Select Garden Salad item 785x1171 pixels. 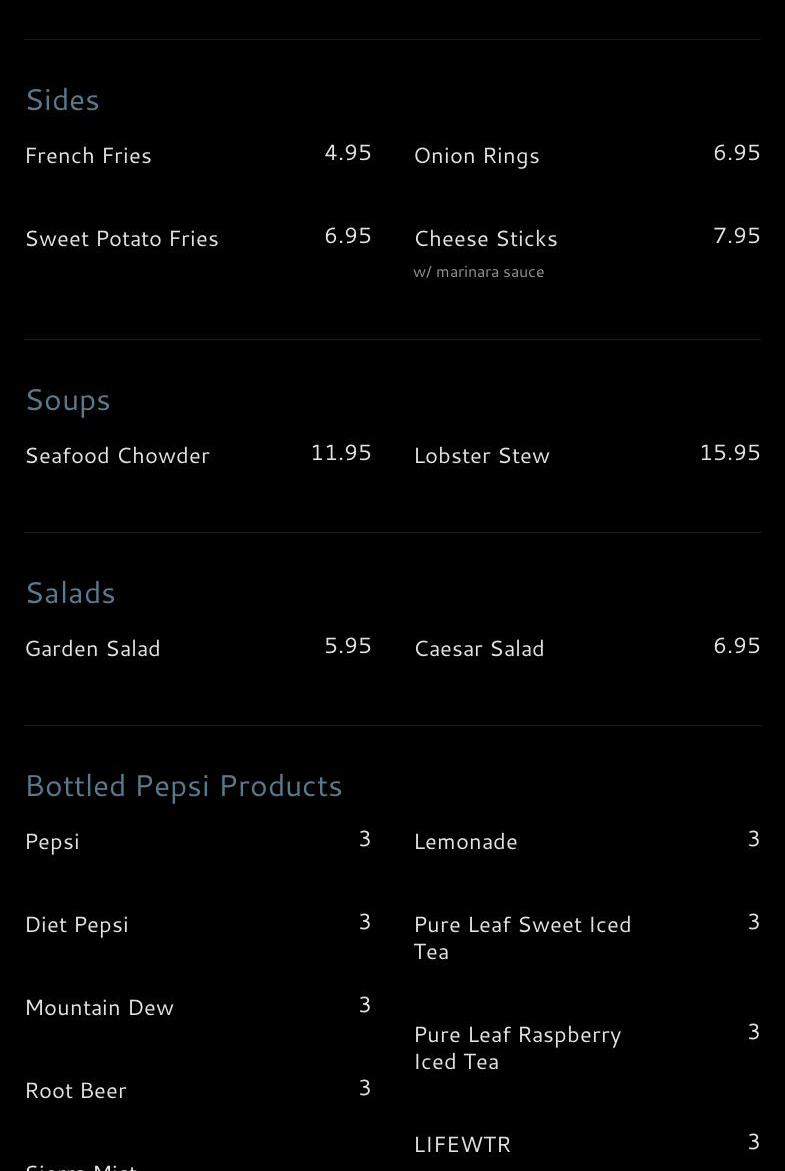point(93,649)
